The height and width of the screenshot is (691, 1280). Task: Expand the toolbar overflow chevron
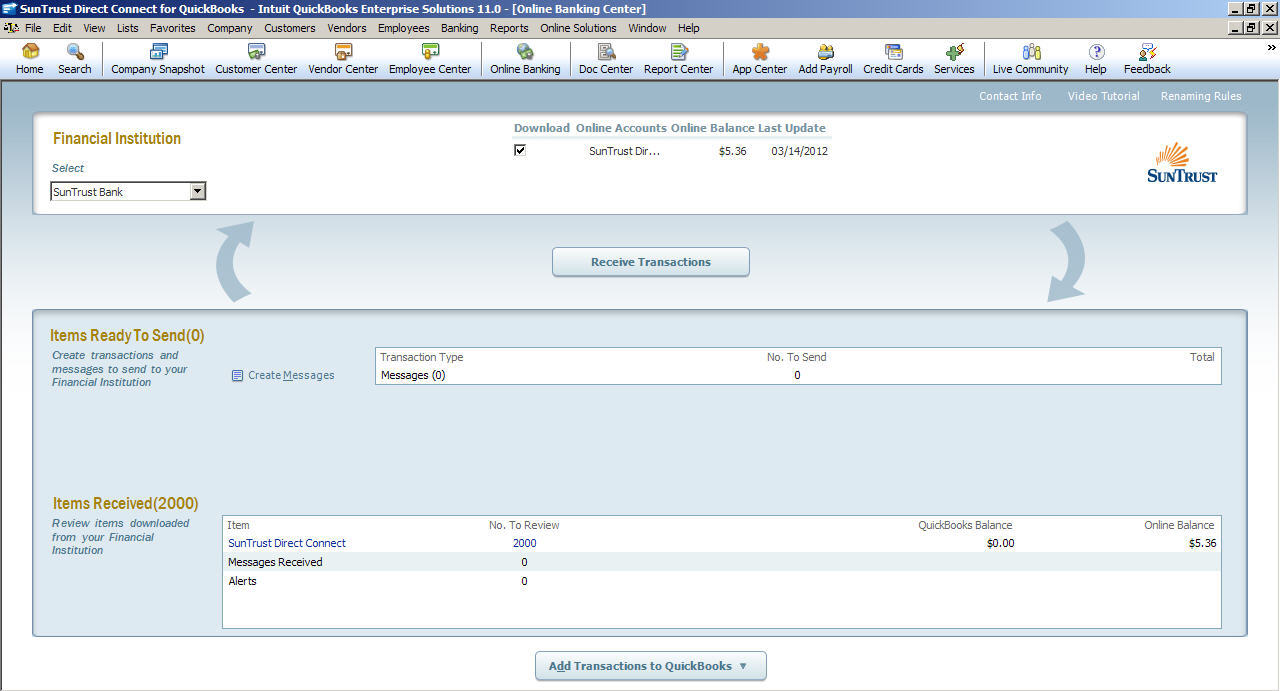pos(1271,47)
